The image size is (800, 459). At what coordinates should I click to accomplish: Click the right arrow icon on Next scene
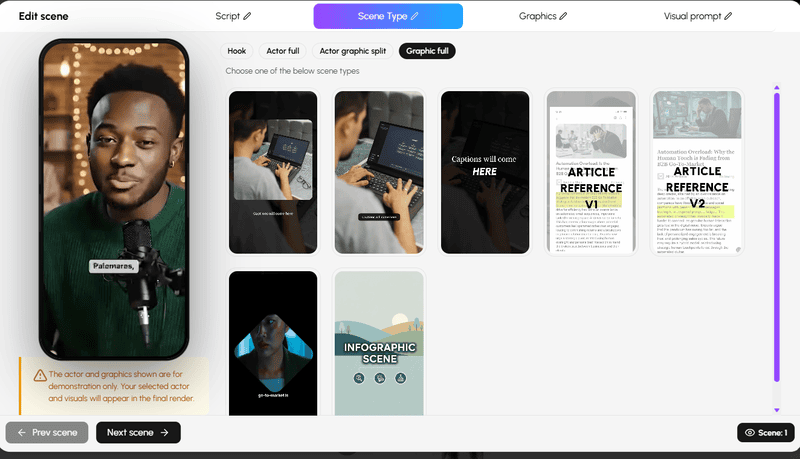(165, 432)
